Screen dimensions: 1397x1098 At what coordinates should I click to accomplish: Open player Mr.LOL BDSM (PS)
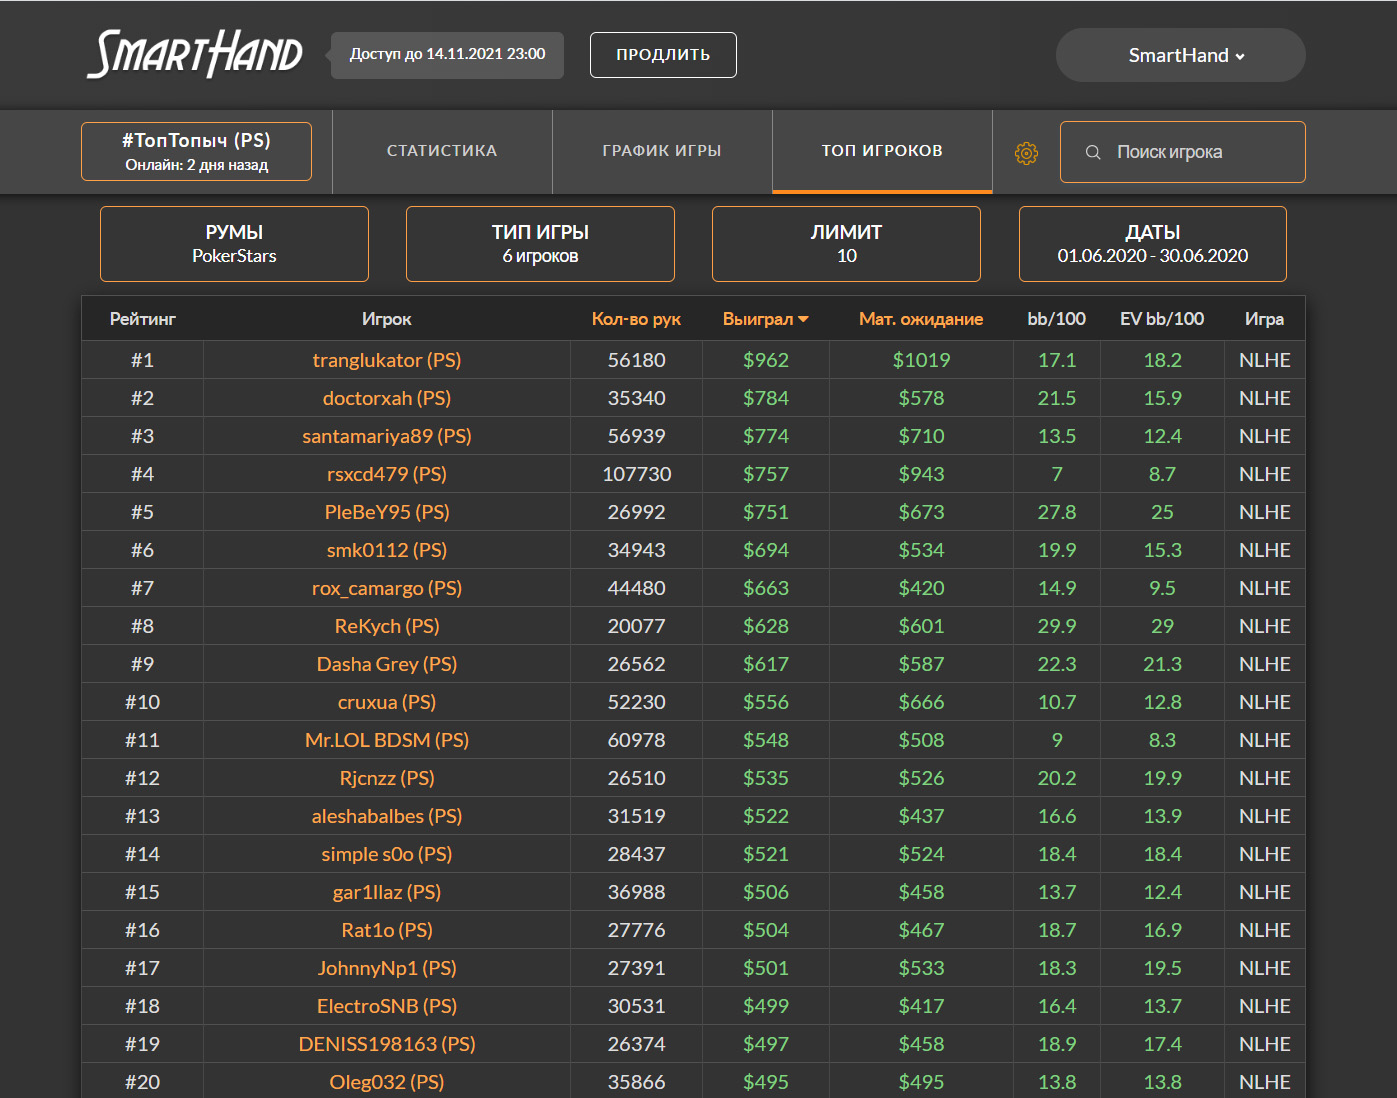pos(387,740)
